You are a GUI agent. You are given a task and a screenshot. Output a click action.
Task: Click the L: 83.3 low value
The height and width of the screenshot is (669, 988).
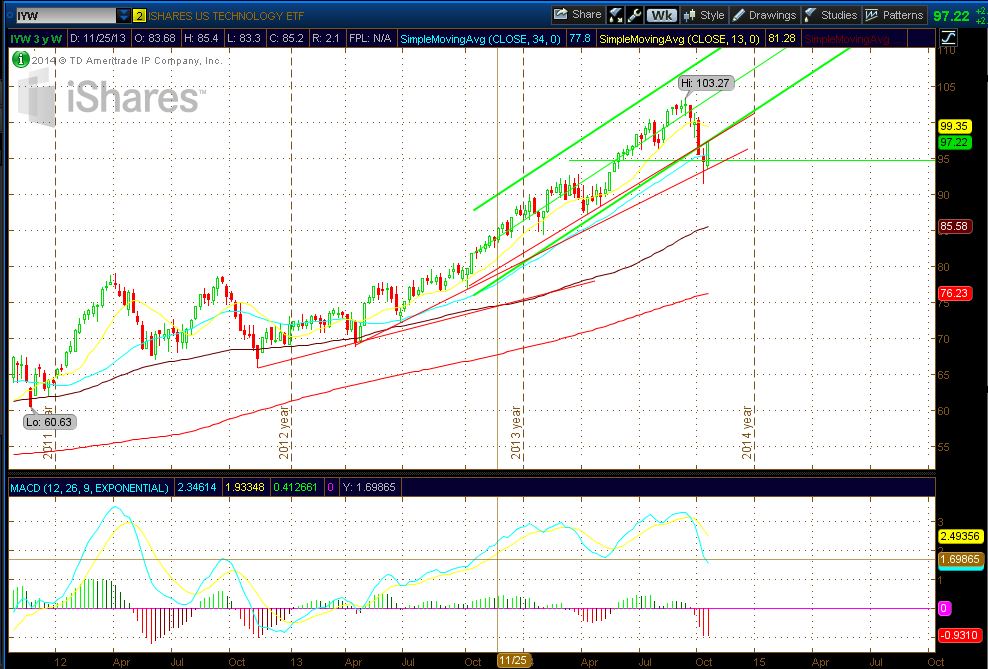(244, 38)
